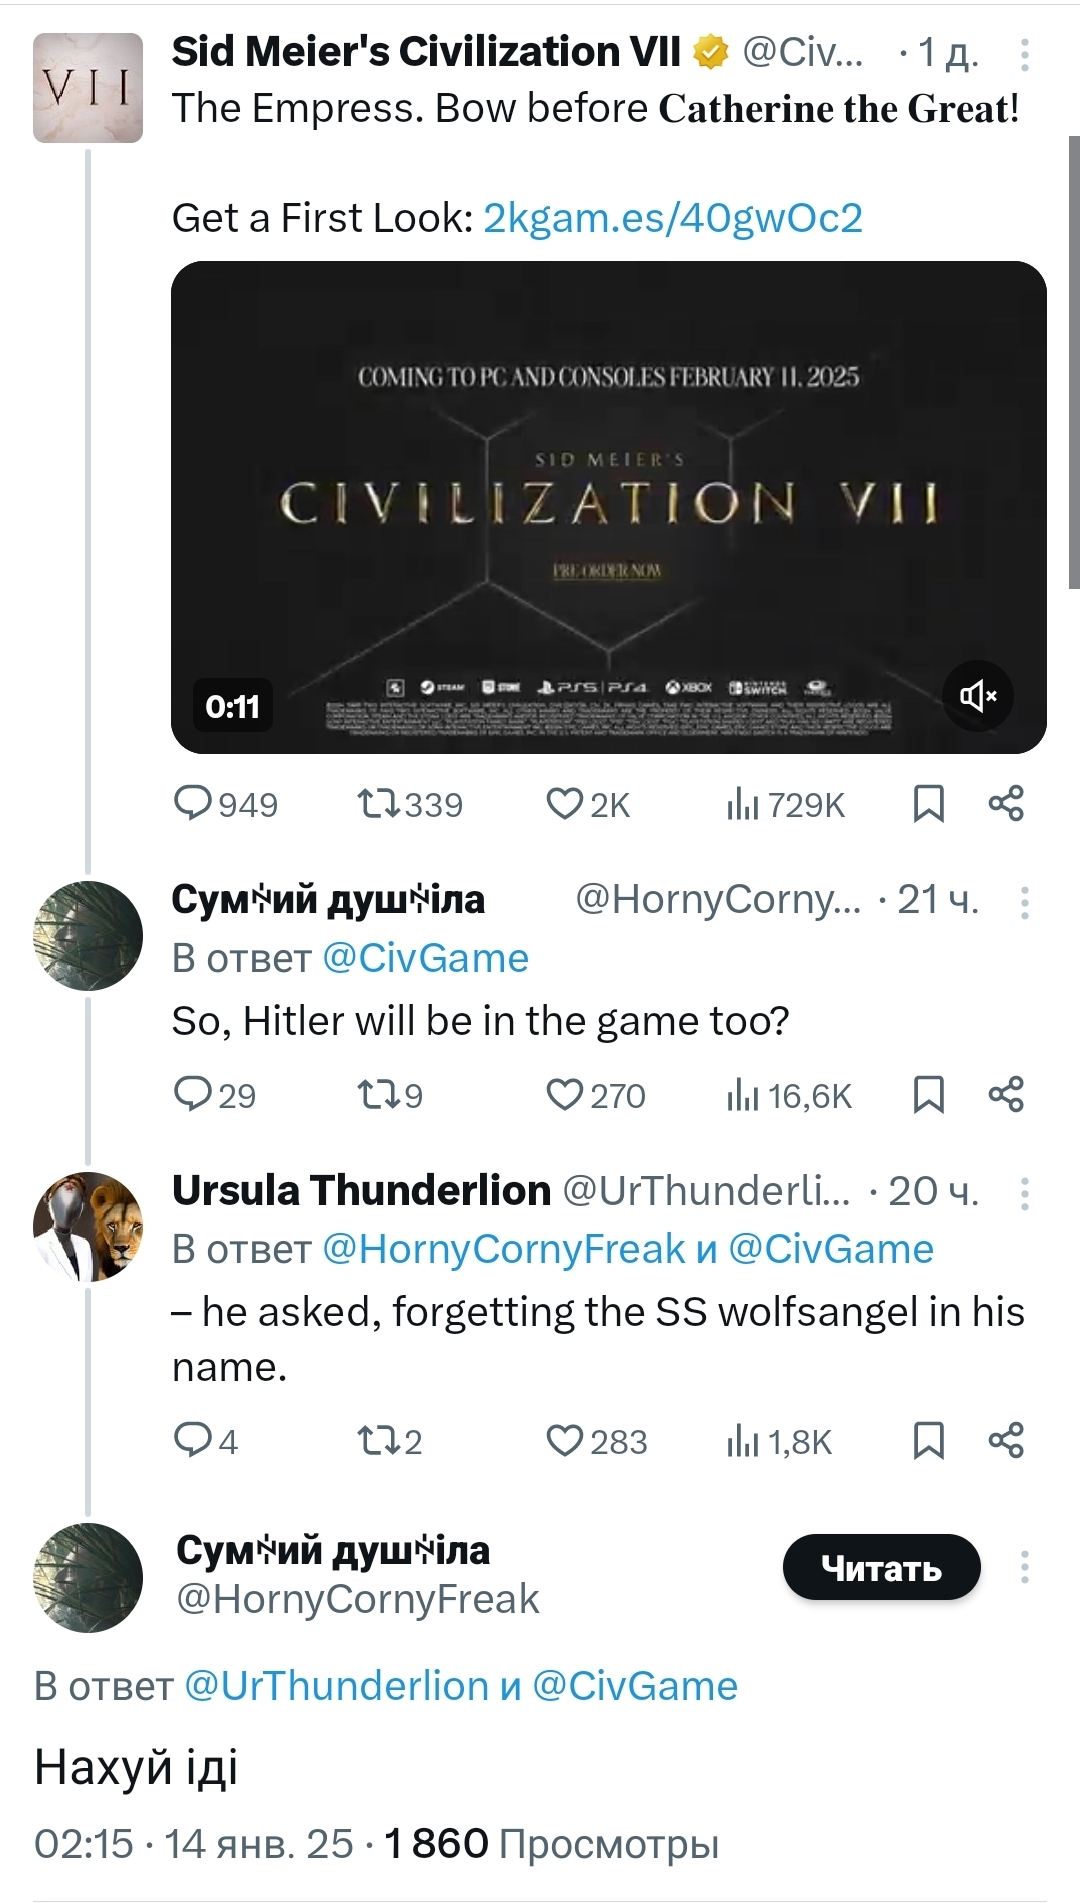The image size is (1080, 1903).
Task: Share Ursula Thunderlion's reply
Action: [1006, 1441]
